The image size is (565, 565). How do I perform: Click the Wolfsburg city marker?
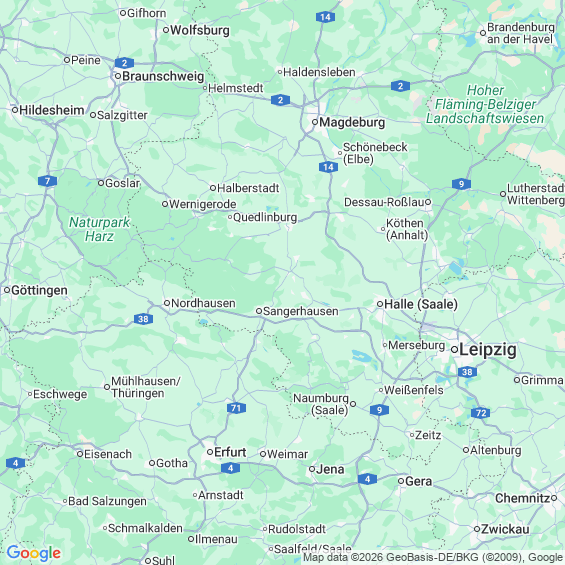[166, 30]
